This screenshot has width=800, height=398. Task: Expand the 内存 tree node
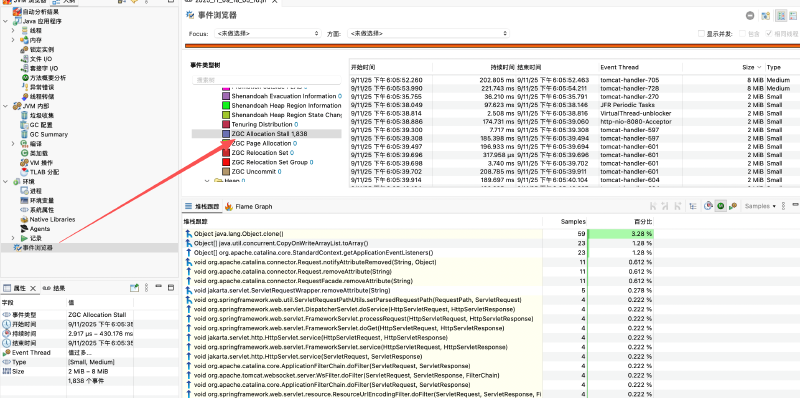click(14, 40)
